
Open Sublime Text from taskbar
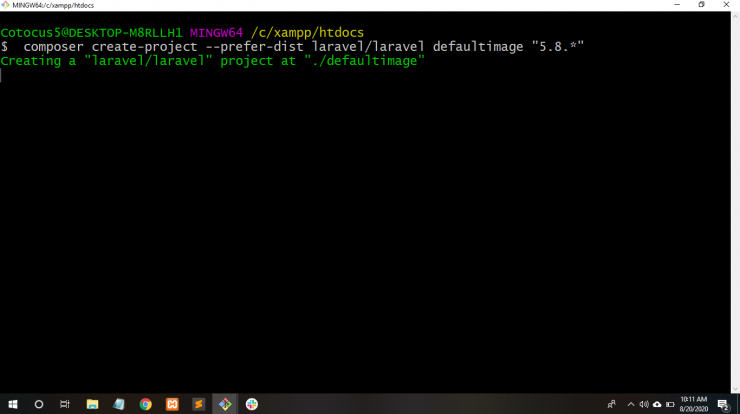click(x=199, y=404)
